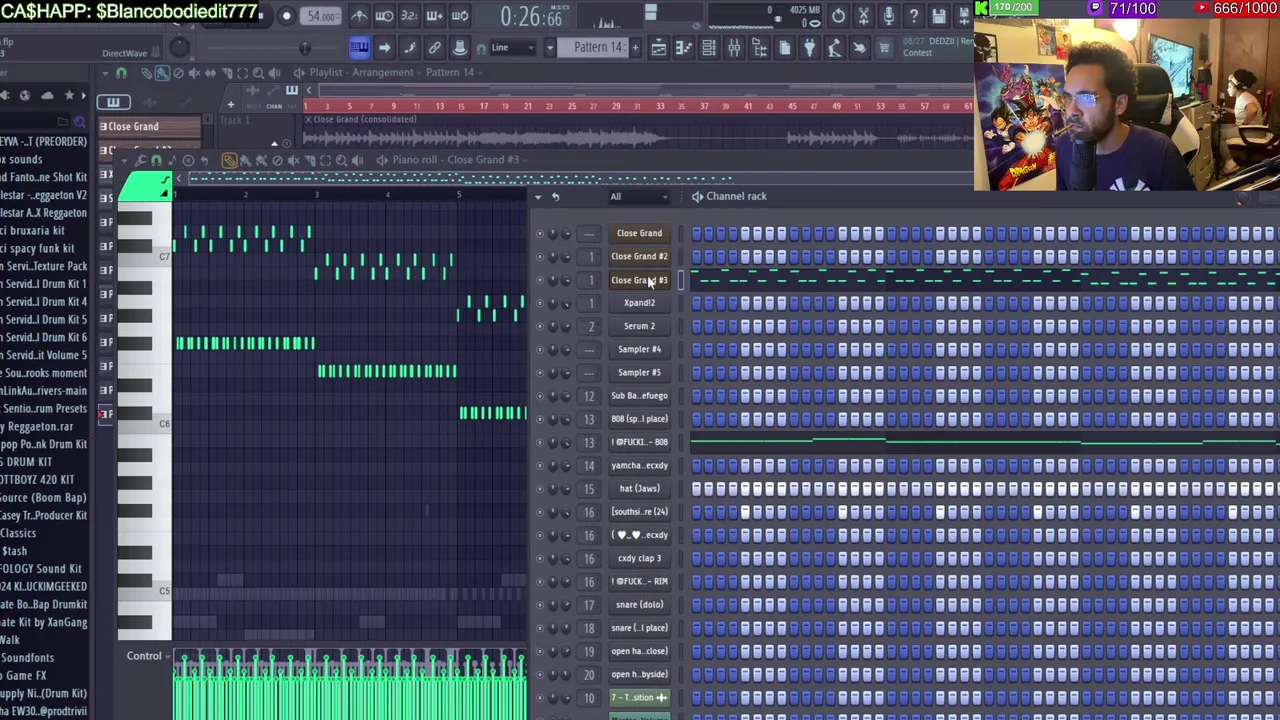The height and width of the screenshot is (720, 1280).
Task: Click the undo history circular arrow icon
Action: pos(838,16)
